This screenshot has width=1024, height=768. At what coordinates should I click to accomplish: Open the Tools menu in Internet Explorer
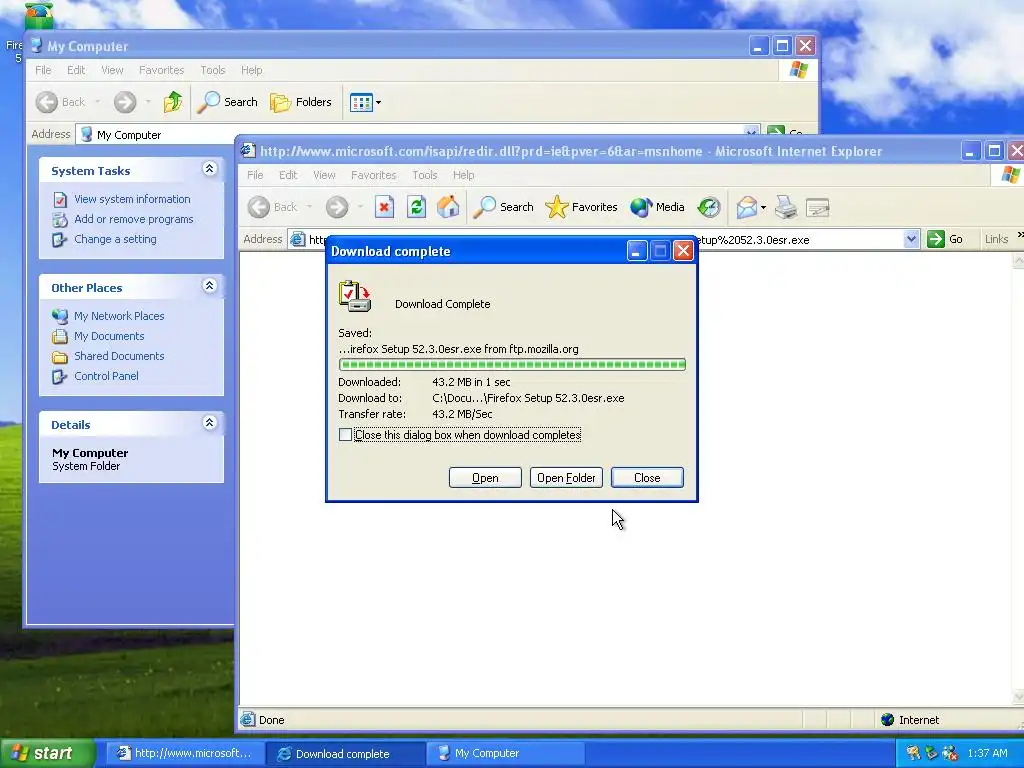click(x=424, y=175)
